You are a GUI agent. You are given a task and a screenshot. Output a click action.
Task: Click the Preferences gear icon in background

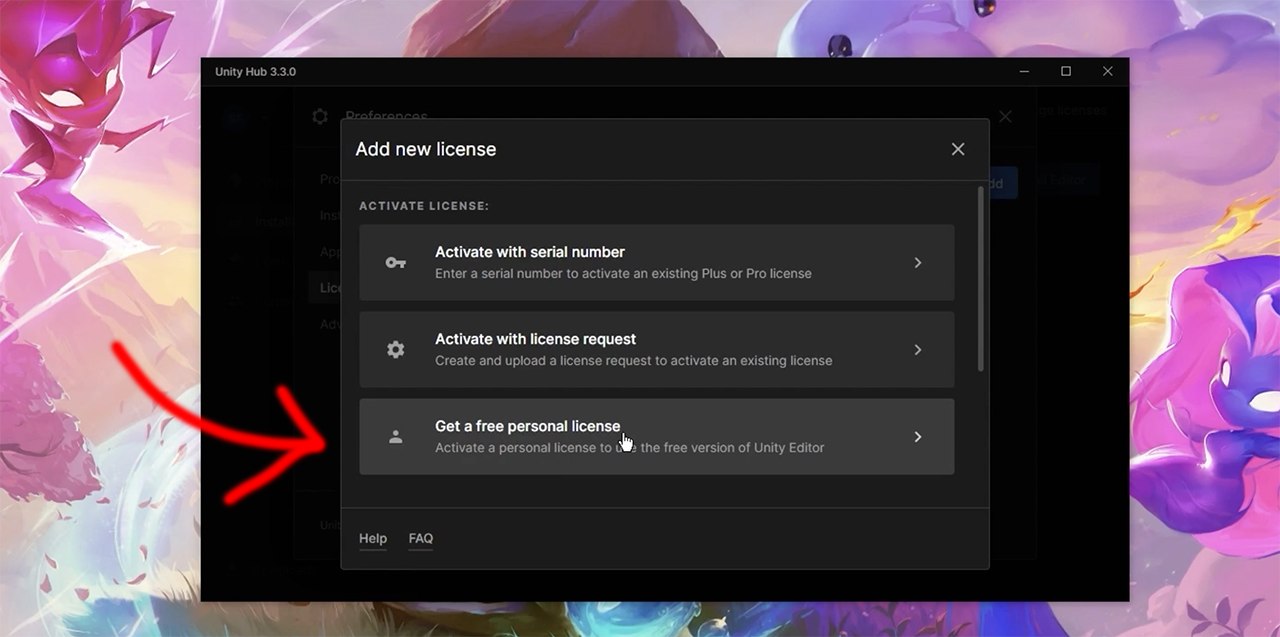pos(320,116)
